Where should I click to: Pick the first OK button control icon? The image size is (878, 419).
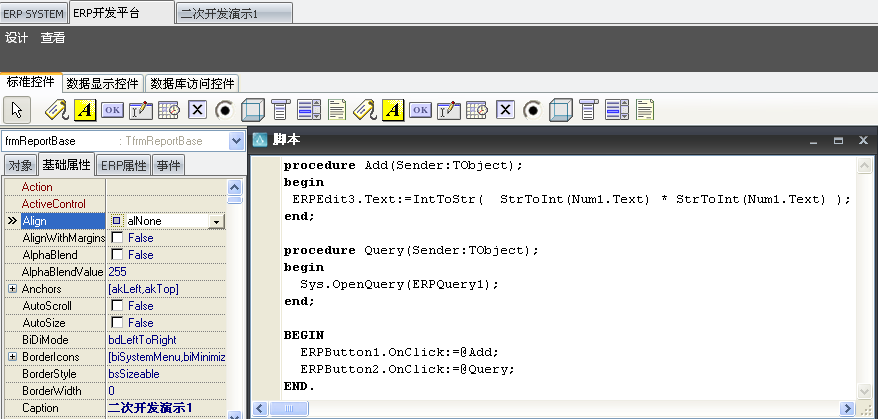click(113, 110)
